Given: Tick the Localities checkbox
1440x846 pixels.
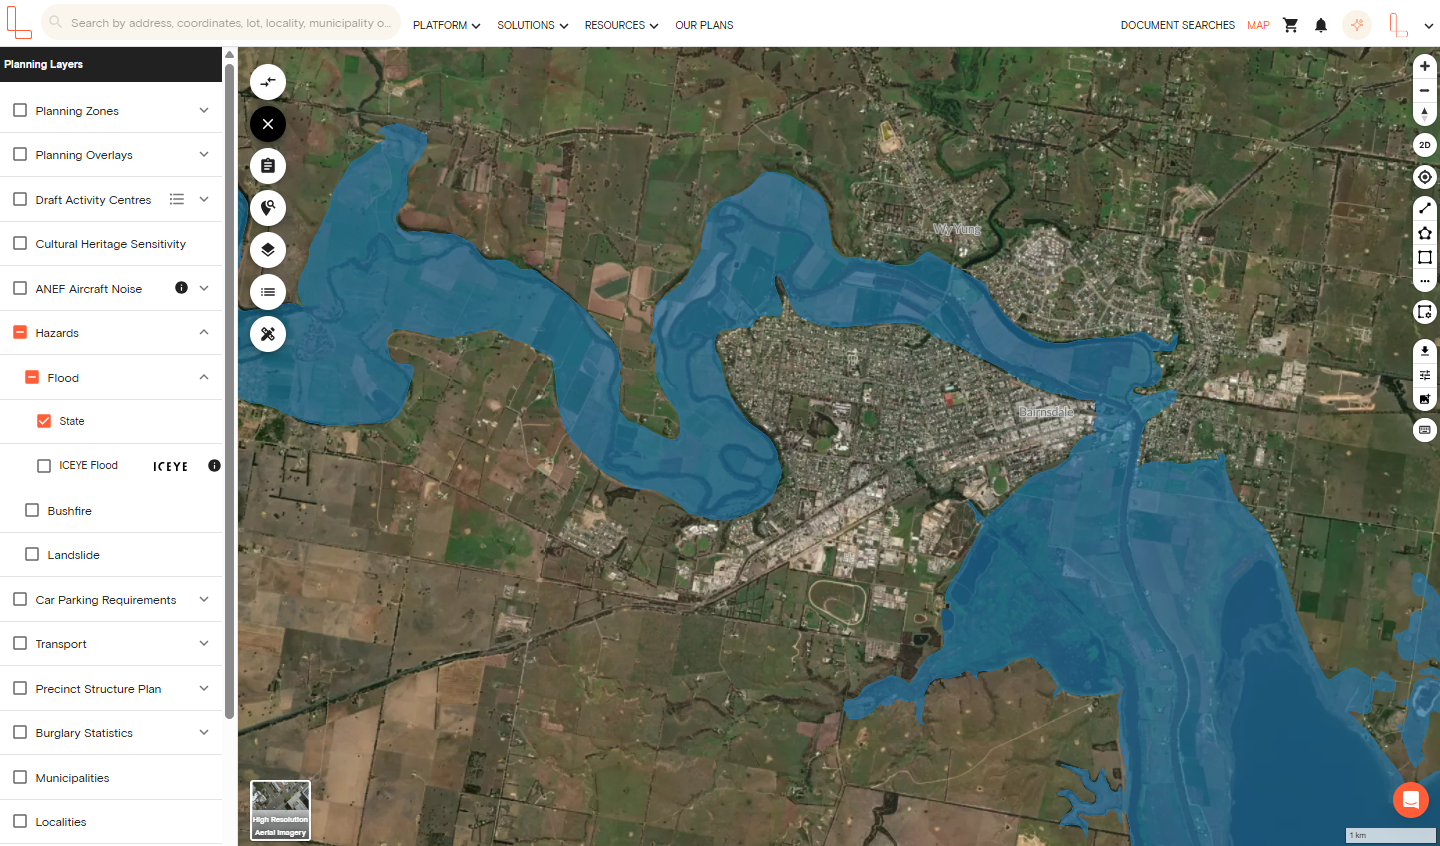Looking at the screenshot, I should click(20, 821).
